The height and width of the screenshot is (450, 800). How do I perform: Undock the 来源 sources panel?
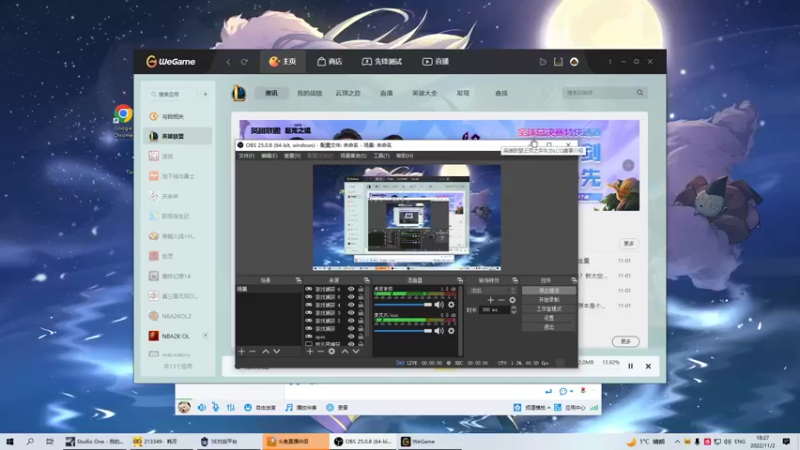tap(366, 280)
